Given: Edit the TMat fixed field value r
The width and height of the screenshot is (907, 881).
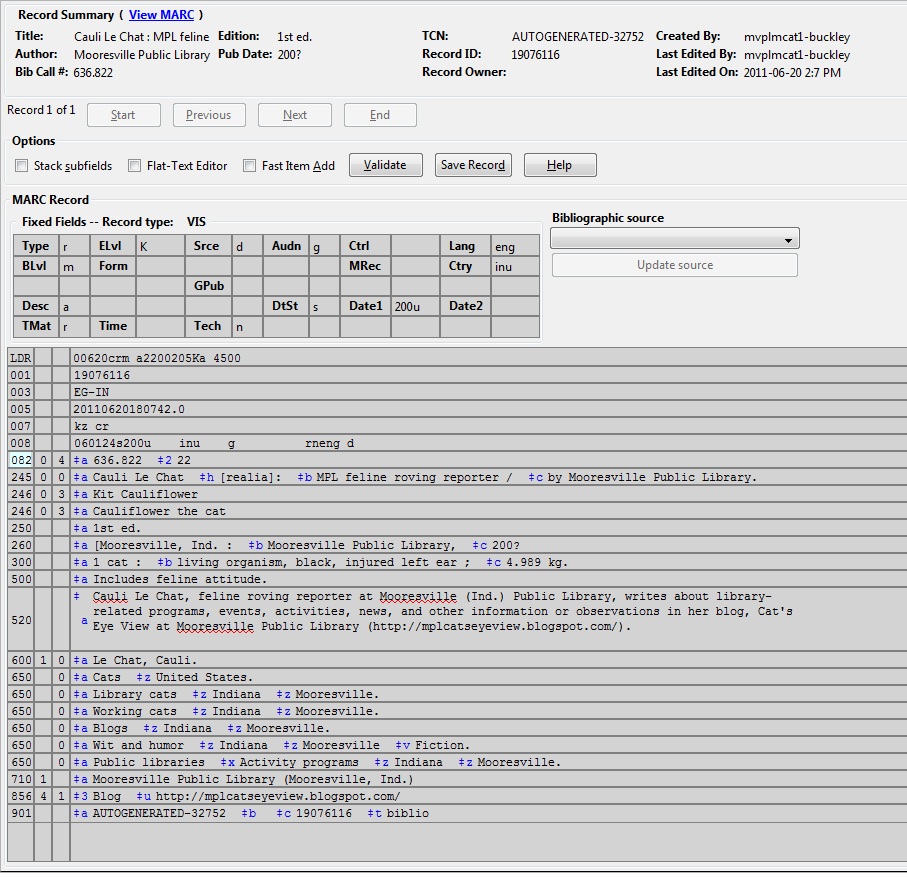Looking at the screenshot, I should click(74, 326).
